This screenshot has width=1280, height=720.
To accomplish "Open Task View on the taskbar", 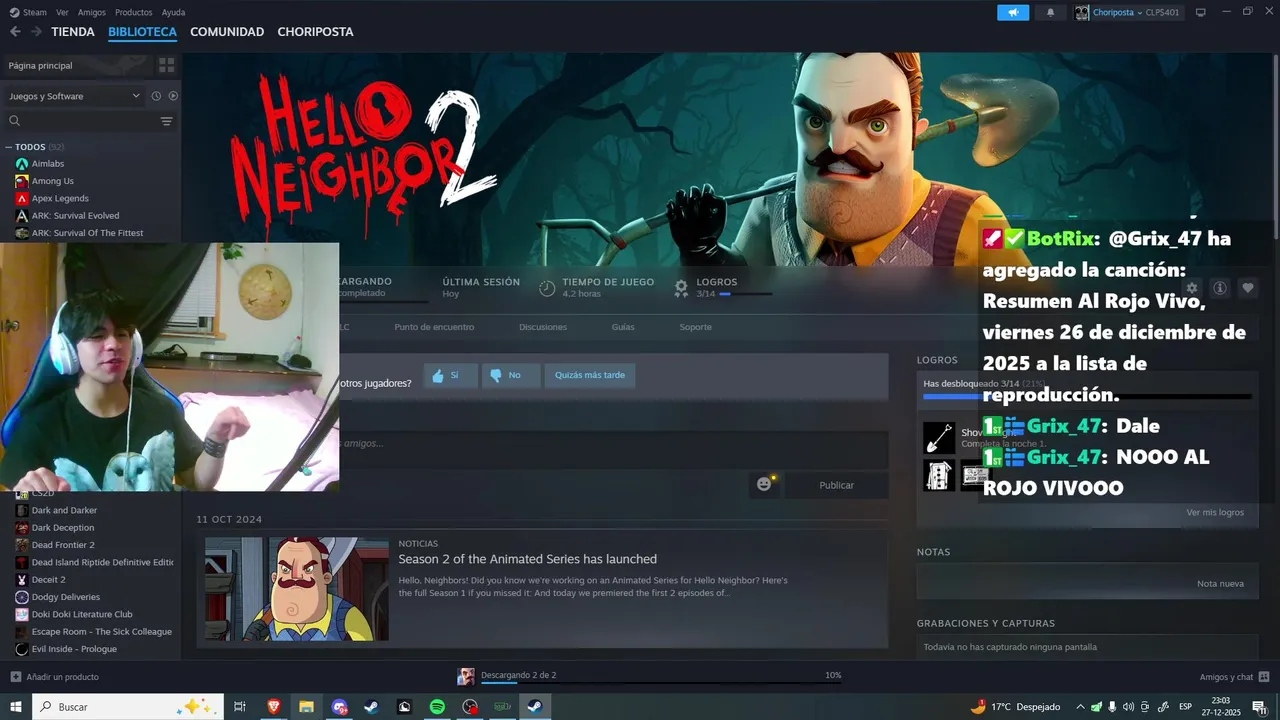I will (x=240, y=707).
